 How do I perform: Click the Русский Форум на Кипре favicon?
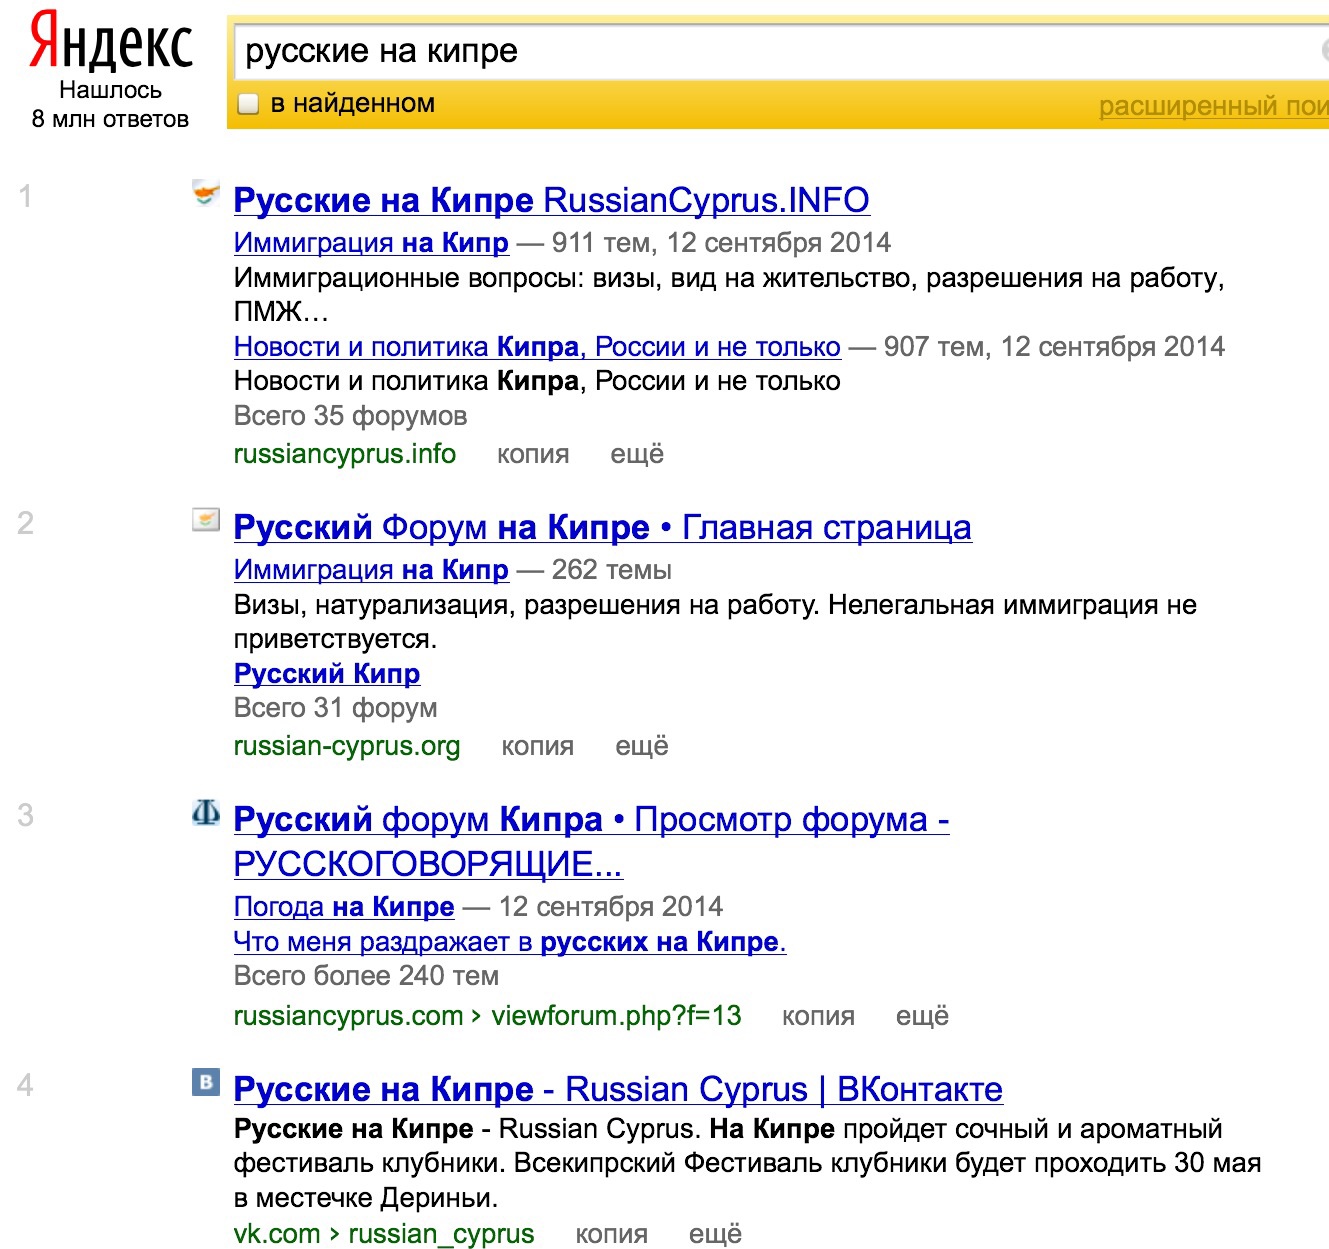tap(206, 520)
